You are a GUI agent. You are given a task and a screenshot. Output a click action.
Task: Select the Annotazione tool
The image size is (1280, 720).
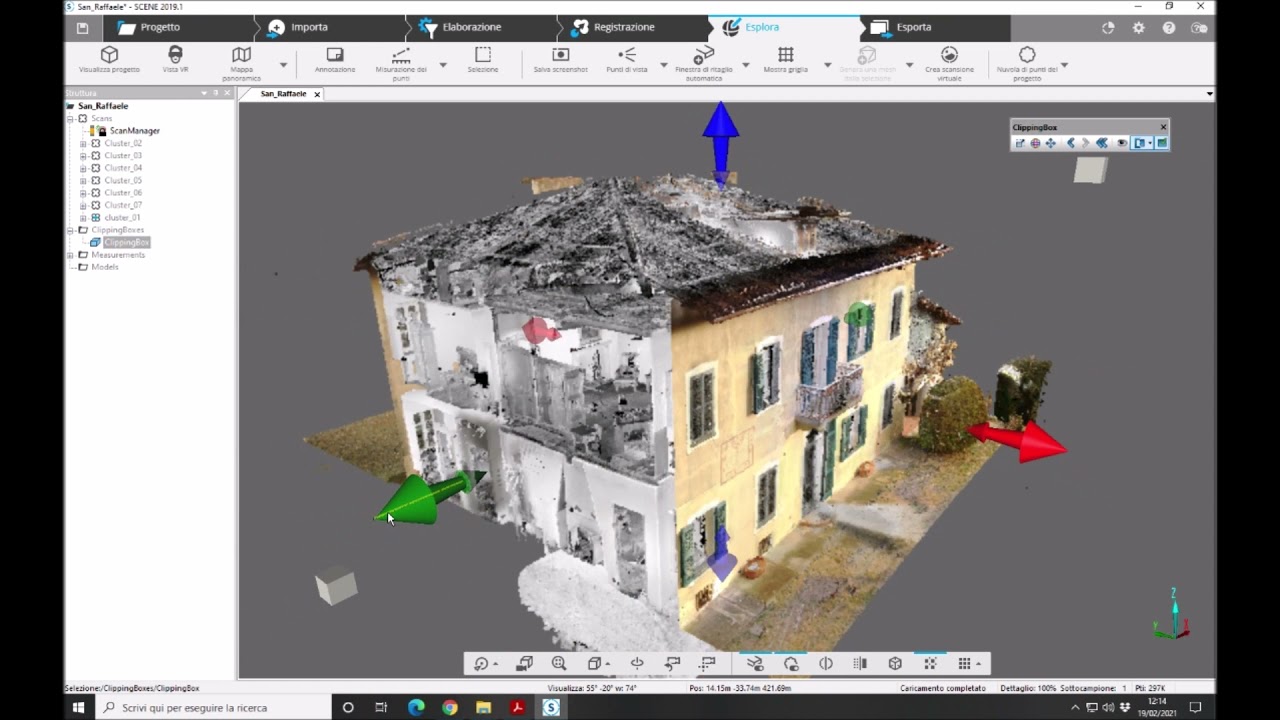335,60
